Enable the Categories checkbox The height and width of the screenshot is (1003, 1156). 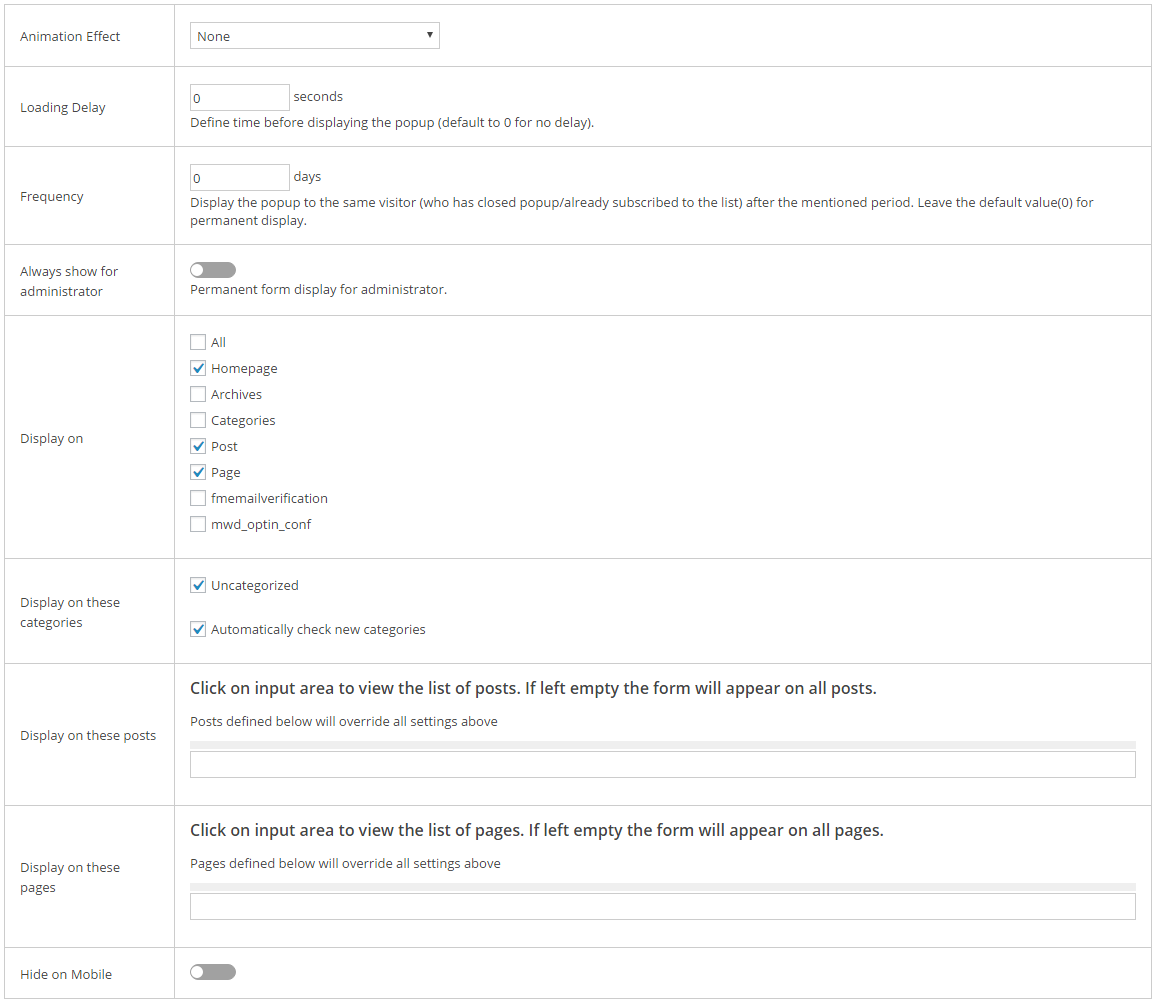[x=198, y=420]
